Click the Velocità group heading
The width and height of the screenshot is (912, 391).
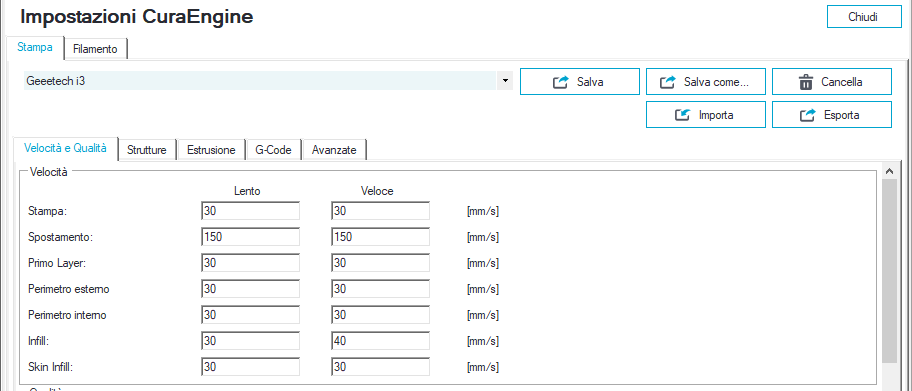(48, 172)
